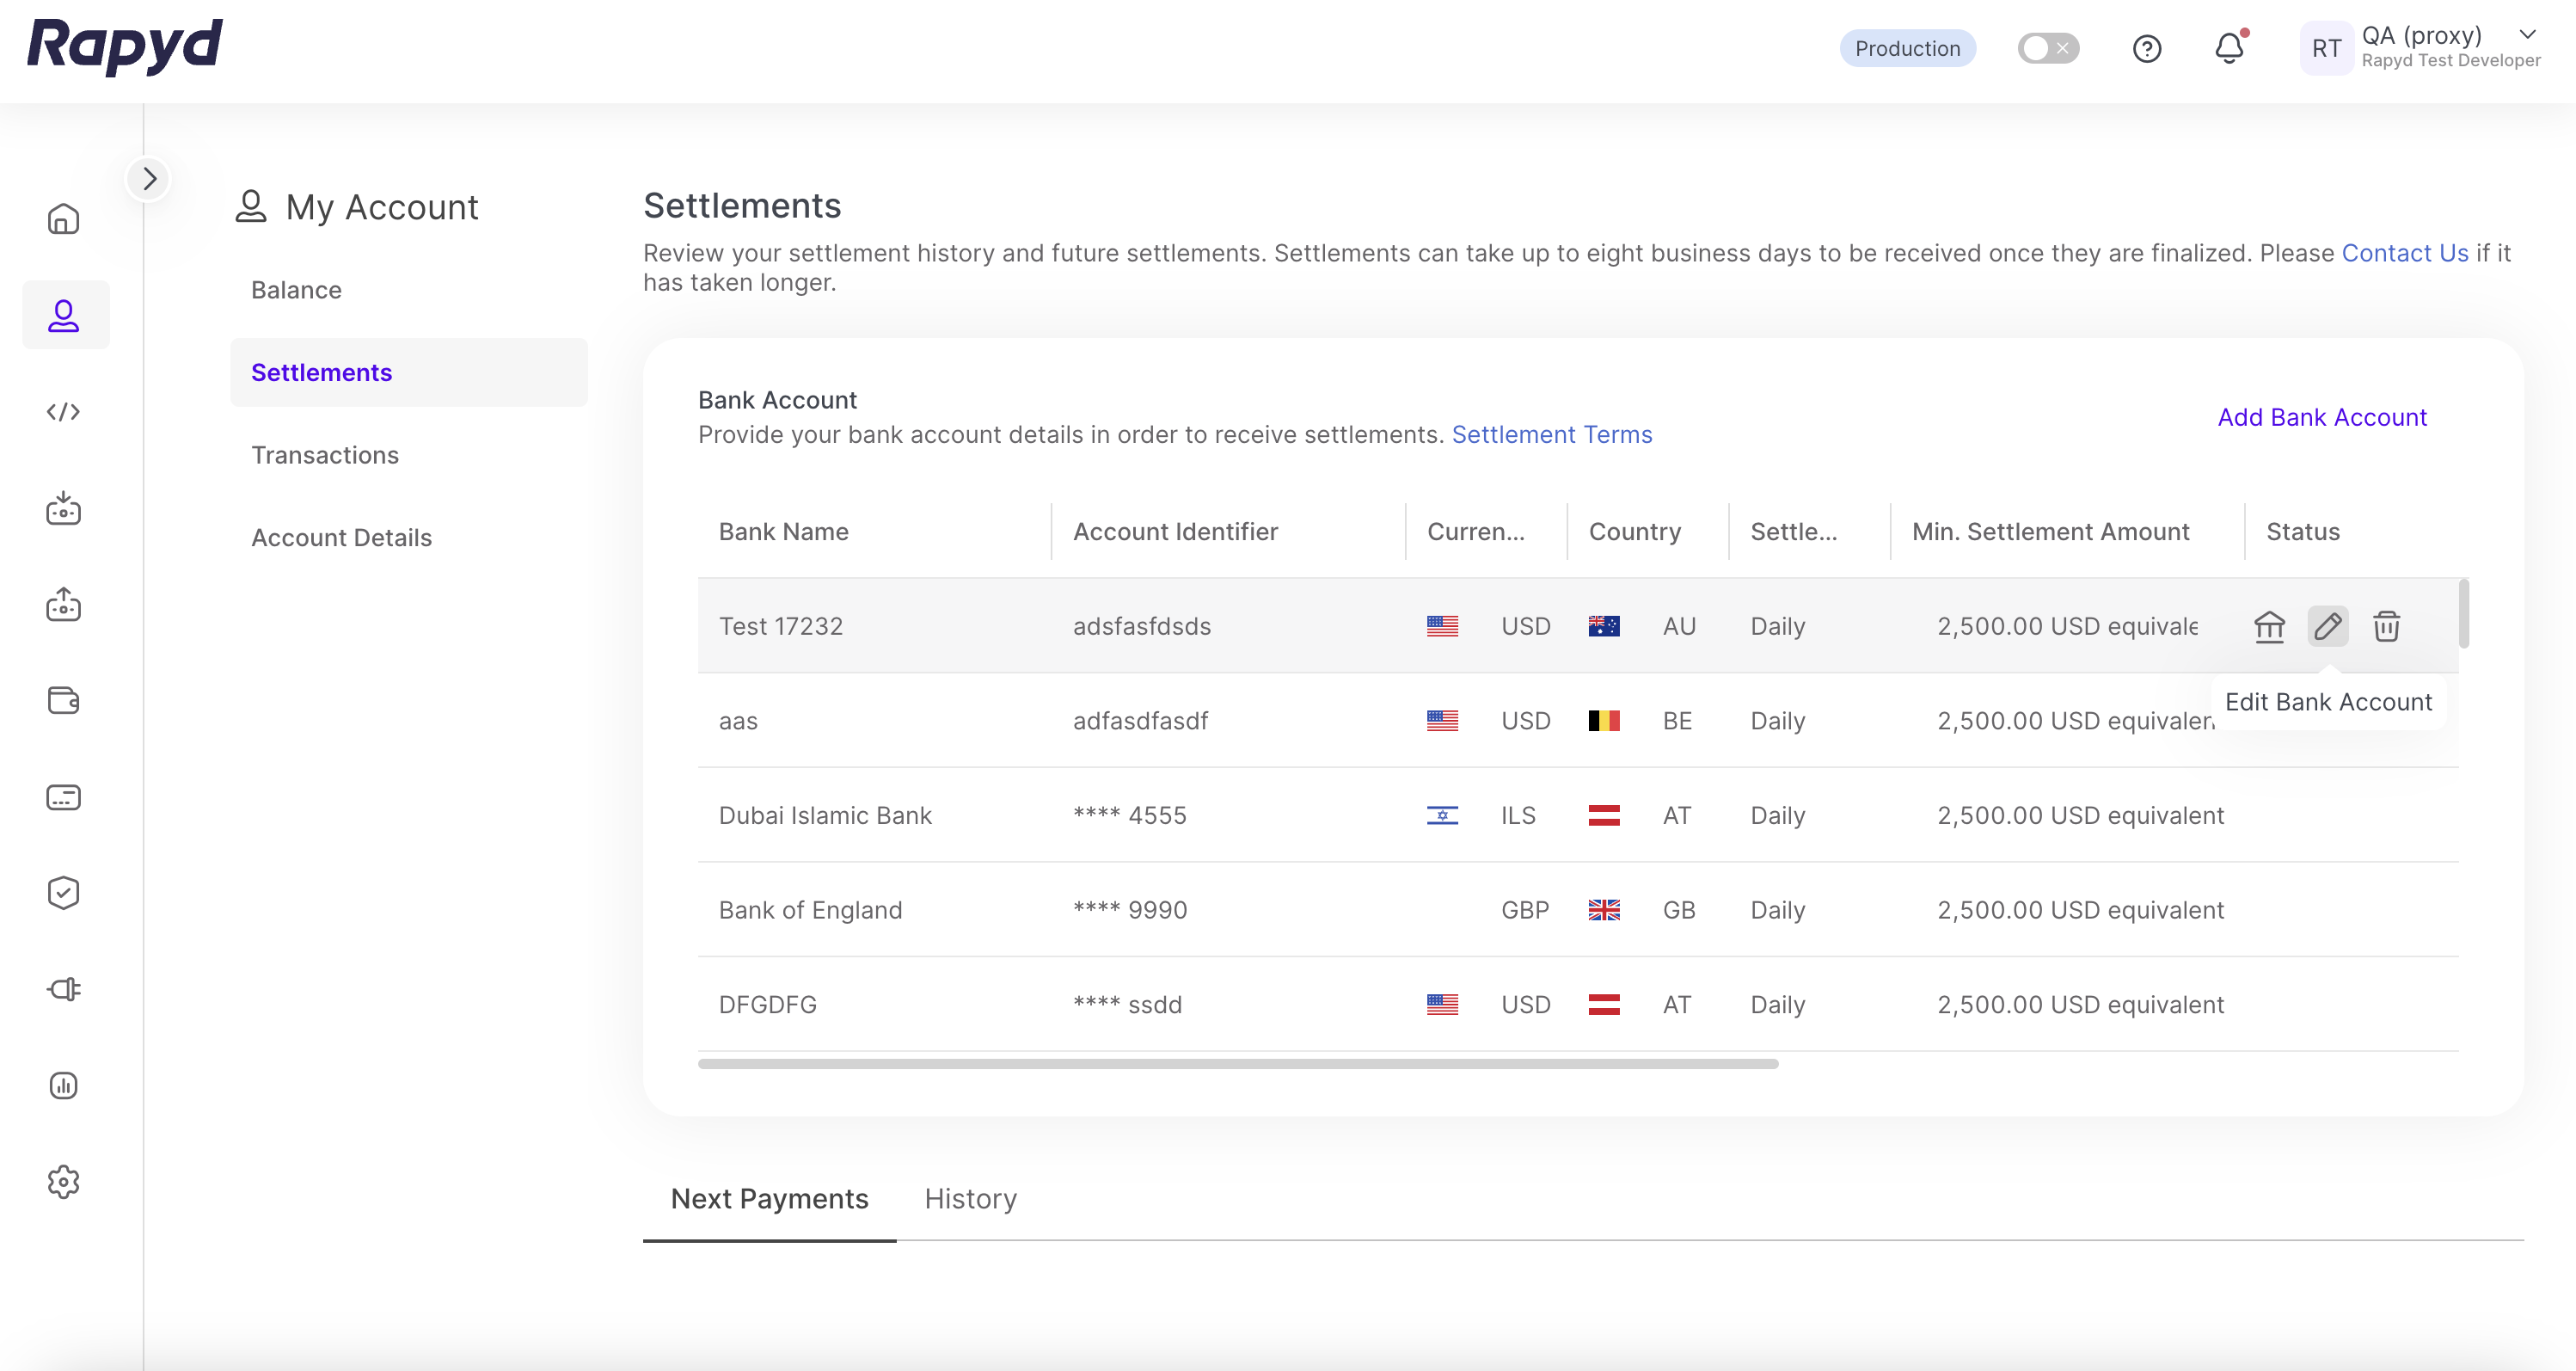
Task: Switch to the History tab
Action: pos(970,1198)
